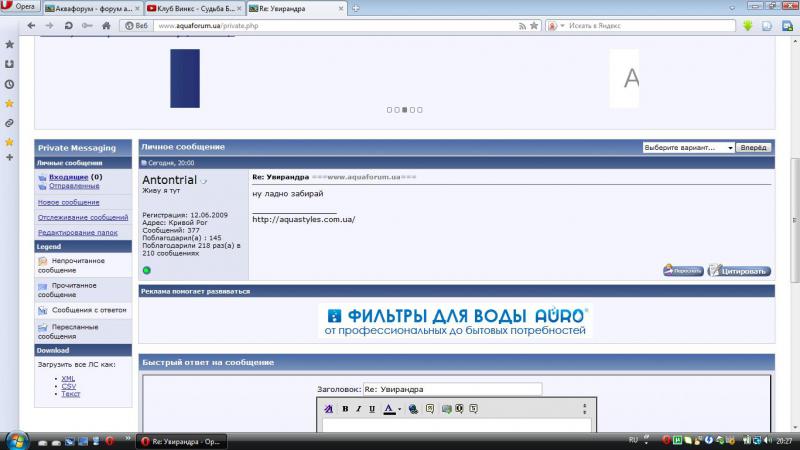Select the third carousel indicator dot
Viewport: 800px width, 450px height.
tap(404, 110)
